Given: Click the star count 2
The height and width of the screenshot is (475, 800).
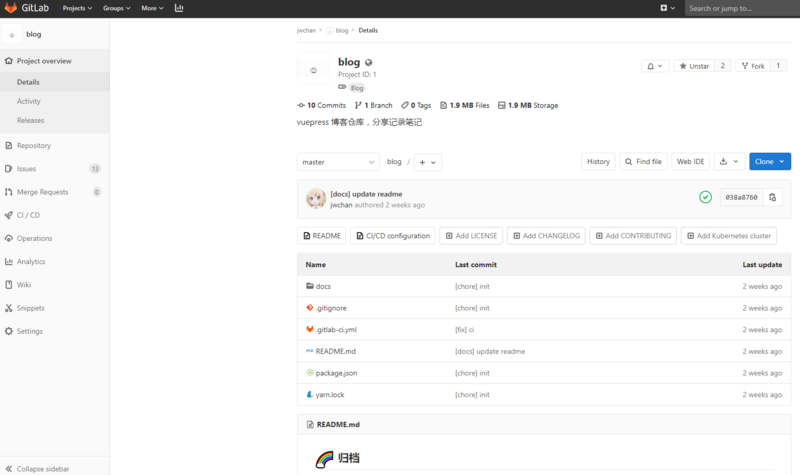Looking at the screenshot, I should (722, 66).
